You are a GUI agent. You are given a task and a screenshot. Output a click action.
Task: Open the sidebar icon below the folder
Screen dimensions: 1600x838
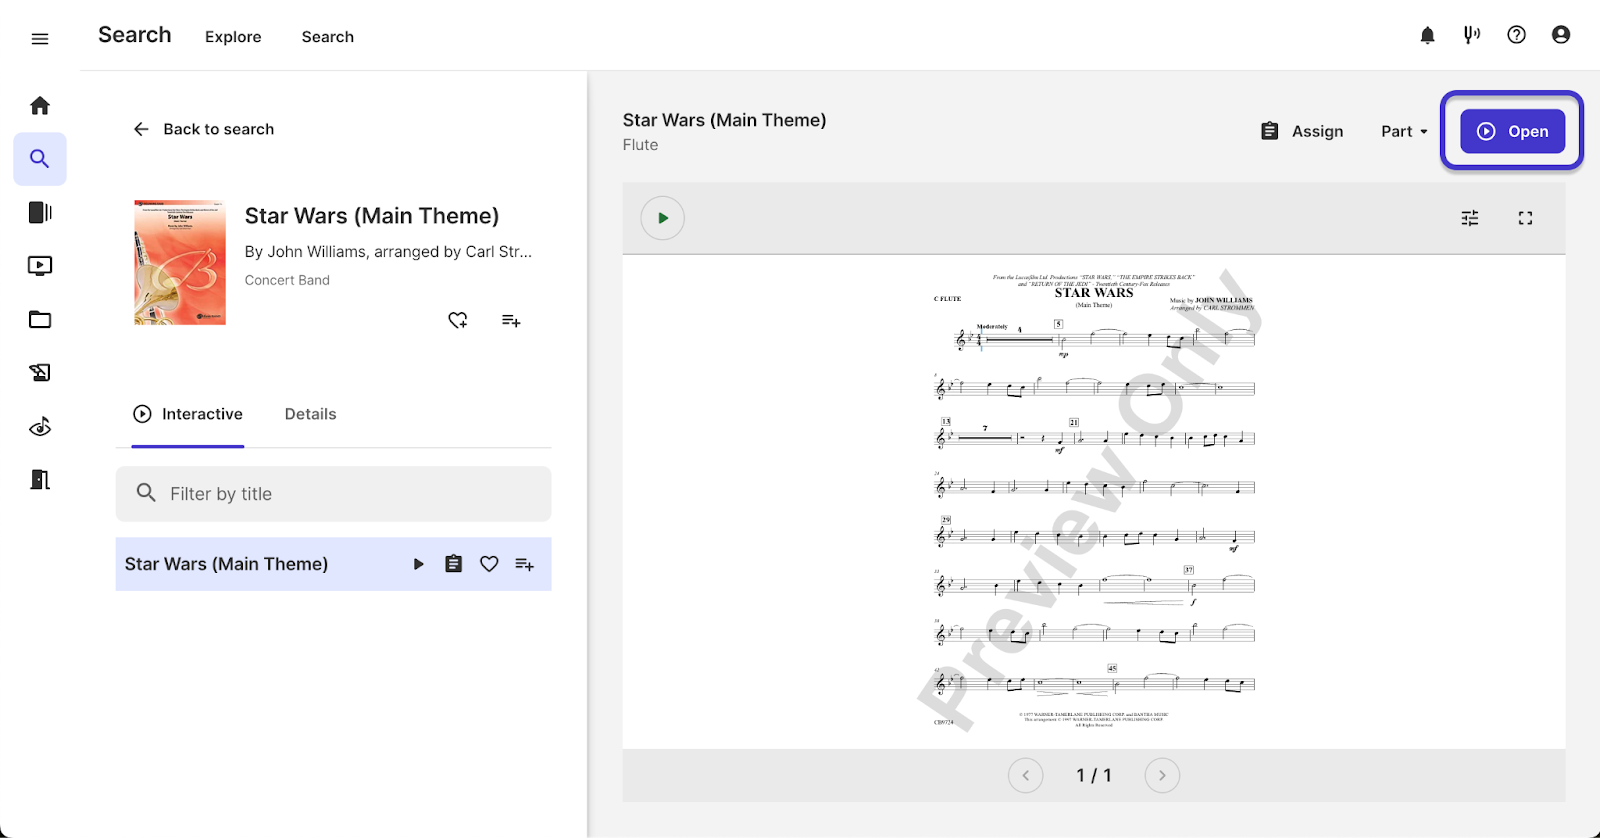coord(40,373)
